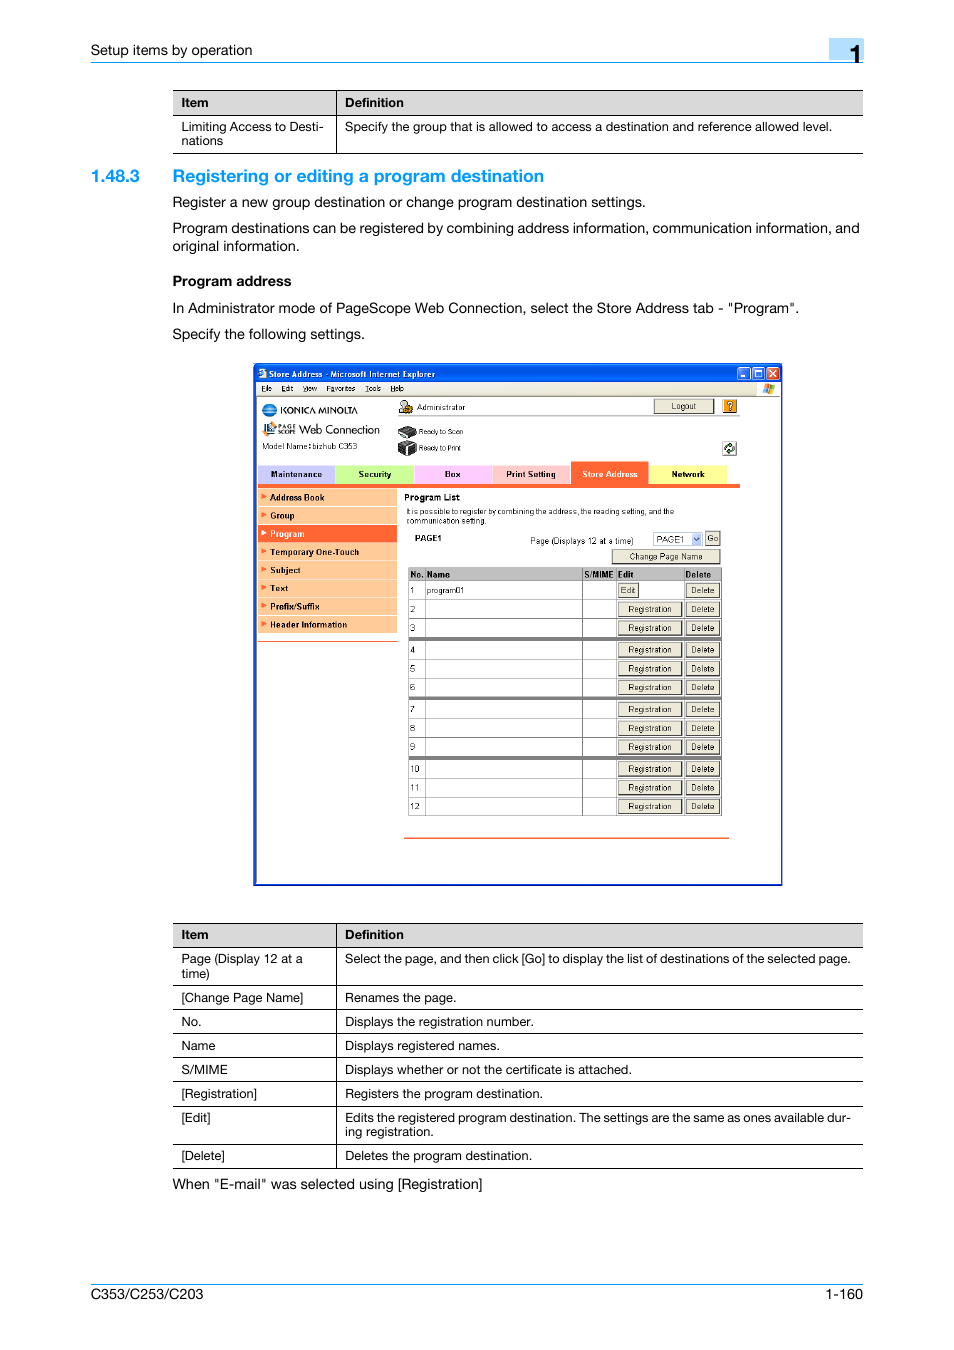This screenshot has width=954, height=1350.
Task: Click the Model Name bizhub C353 text
Action: pyautogui.click(x=310, y=446)
